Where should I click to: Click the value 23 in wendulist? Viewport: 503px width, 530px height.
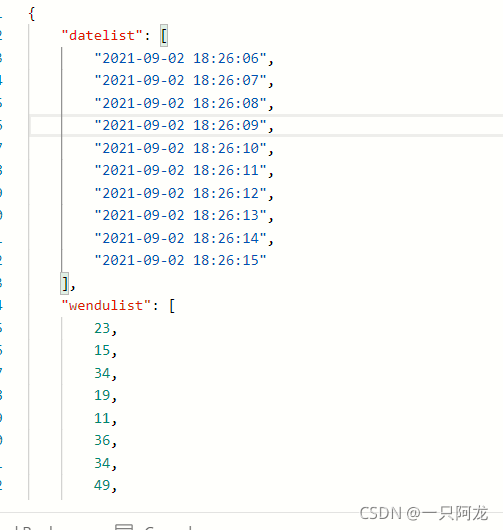[102, 328]
